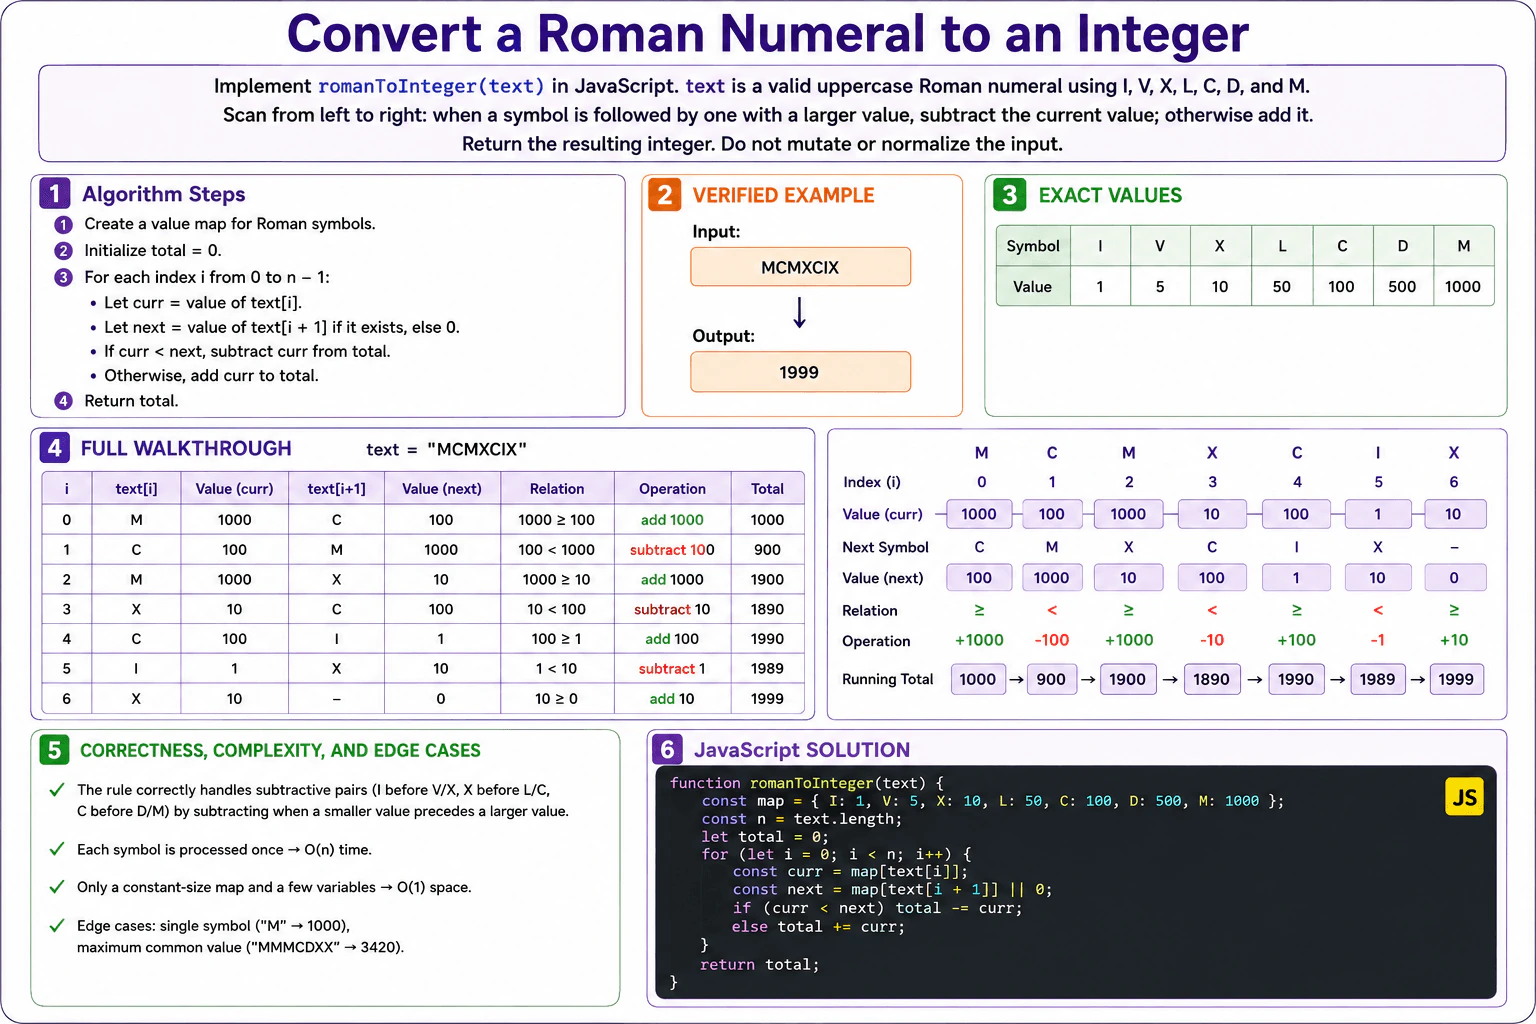Click the checkmark beside 'Only a constant-size map'
Viewport: 1536px width, 1024px height.
tap(57, 887)
